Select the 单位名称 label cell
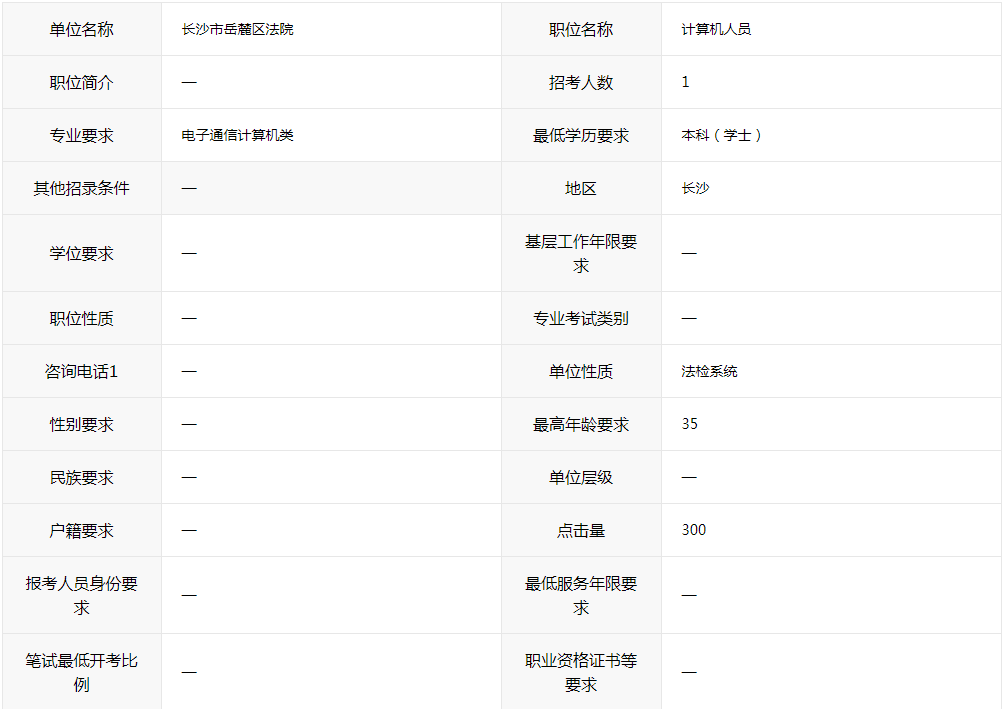 coord(82,29)
